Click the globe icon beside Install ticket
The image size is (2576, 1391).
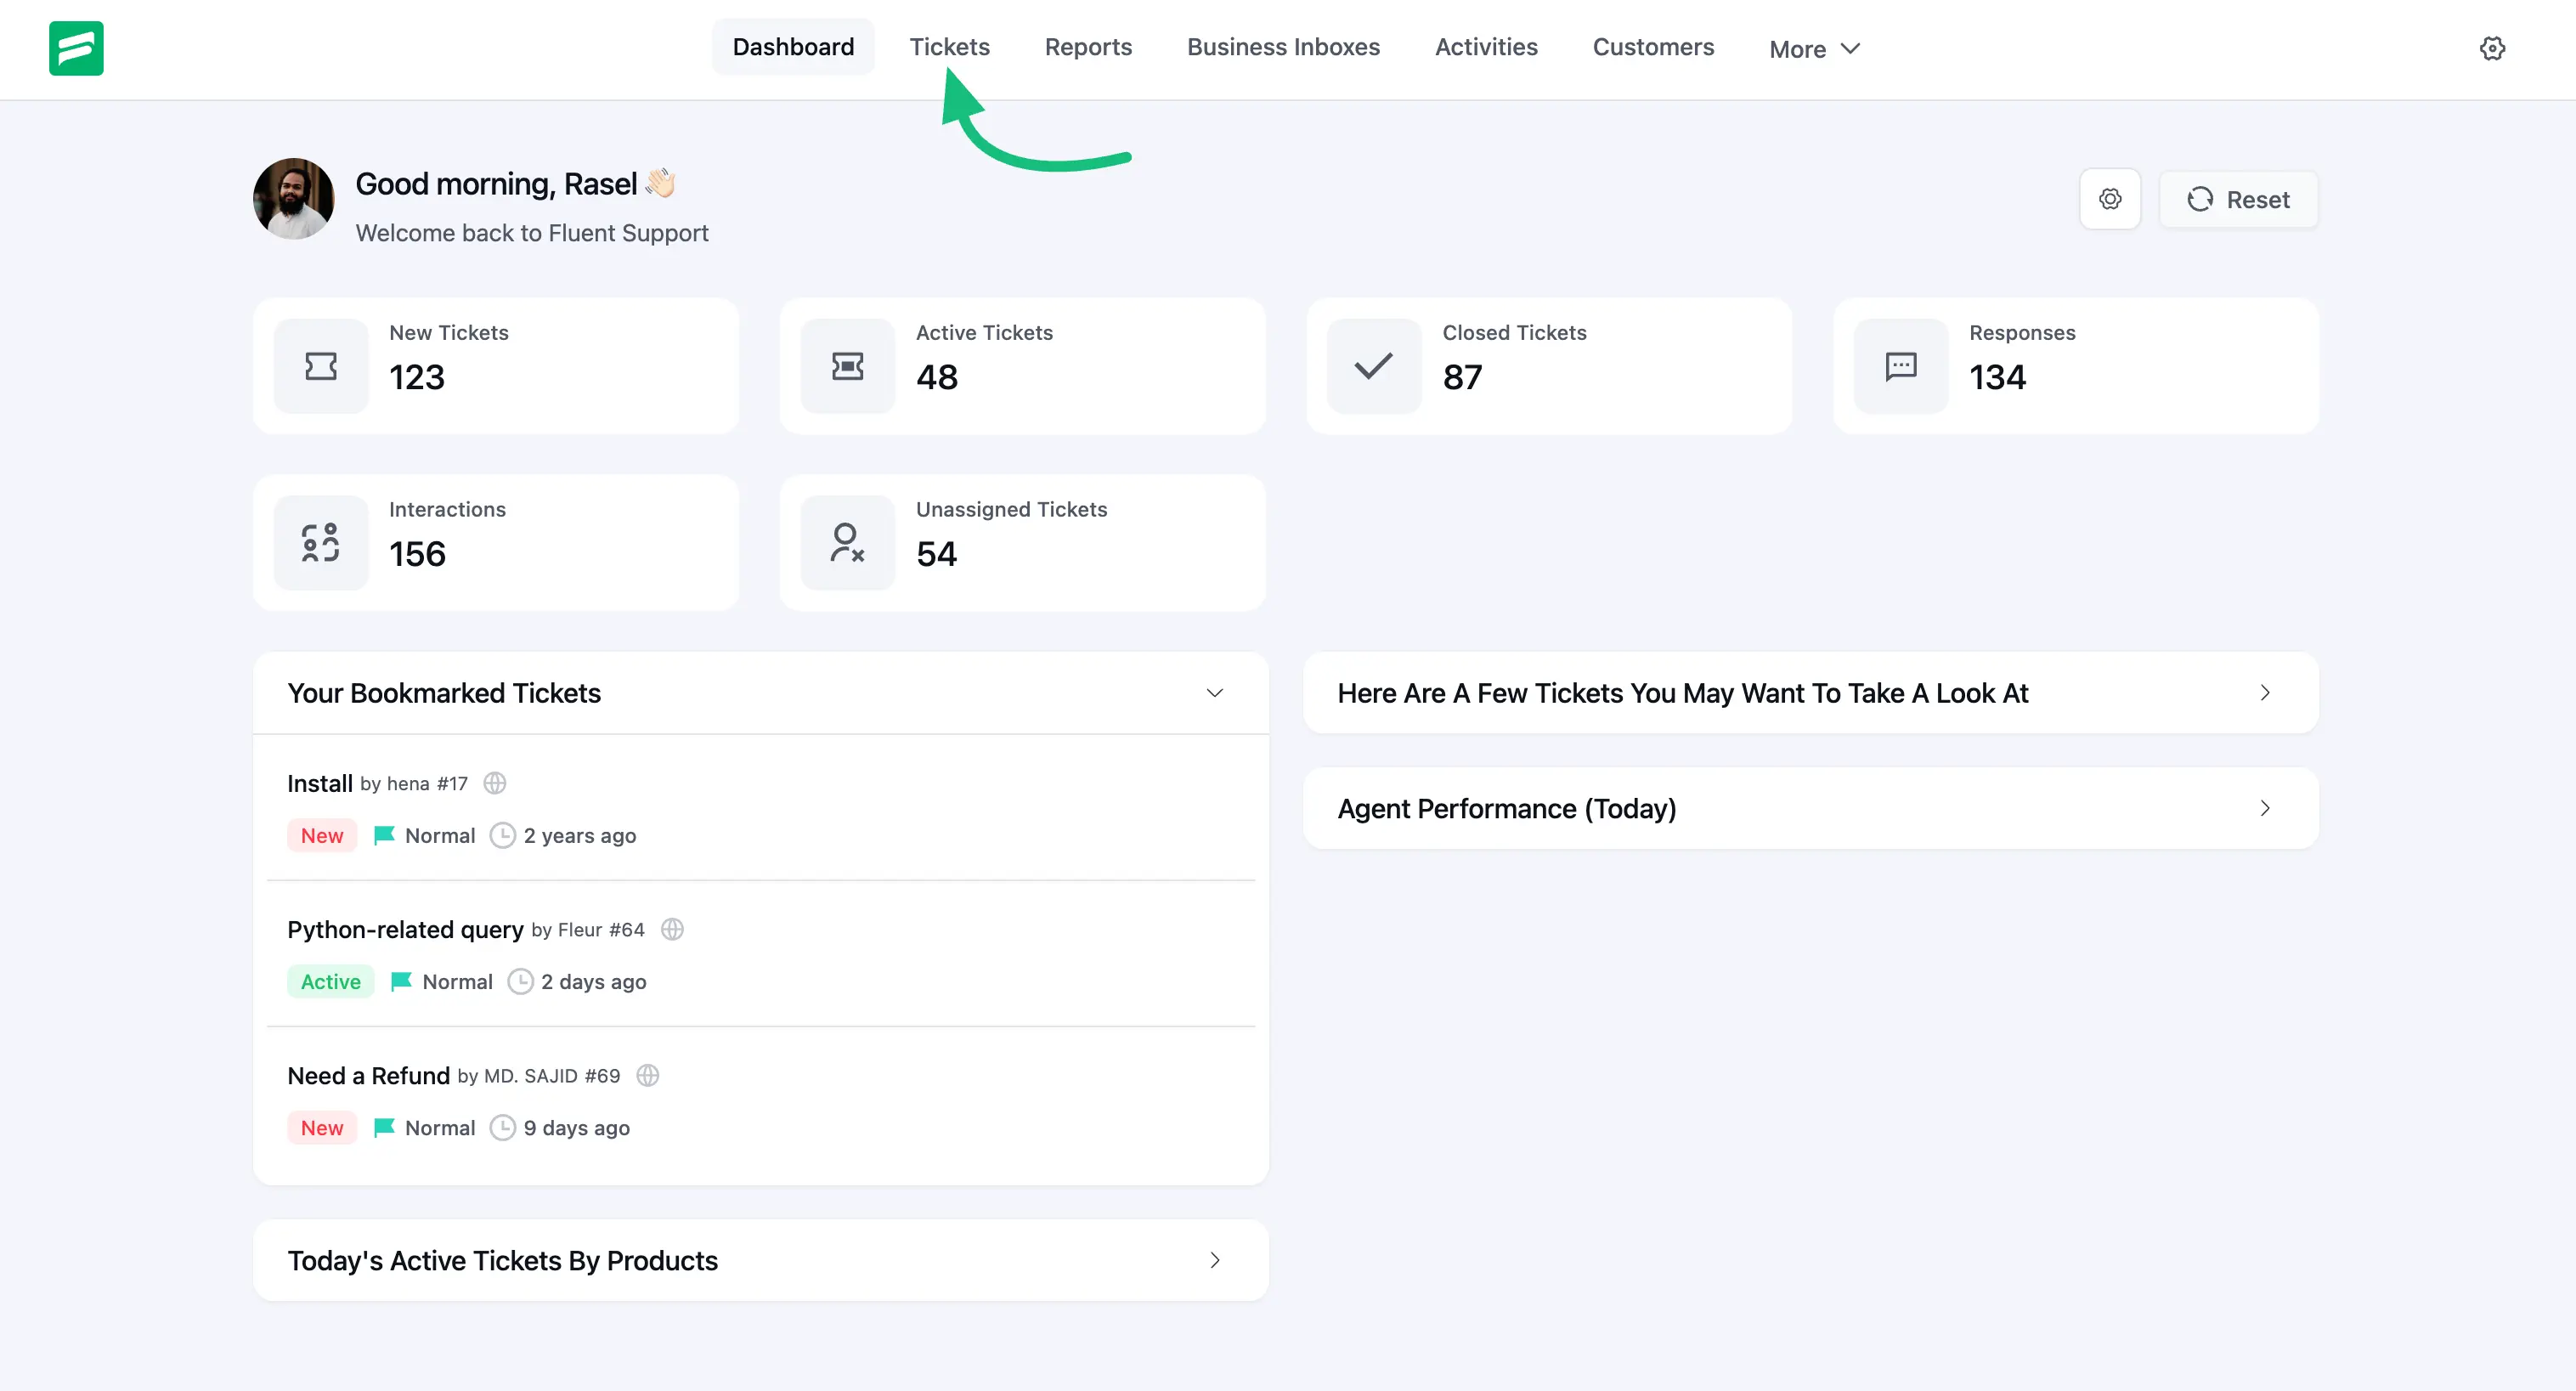tap(495, 783)
